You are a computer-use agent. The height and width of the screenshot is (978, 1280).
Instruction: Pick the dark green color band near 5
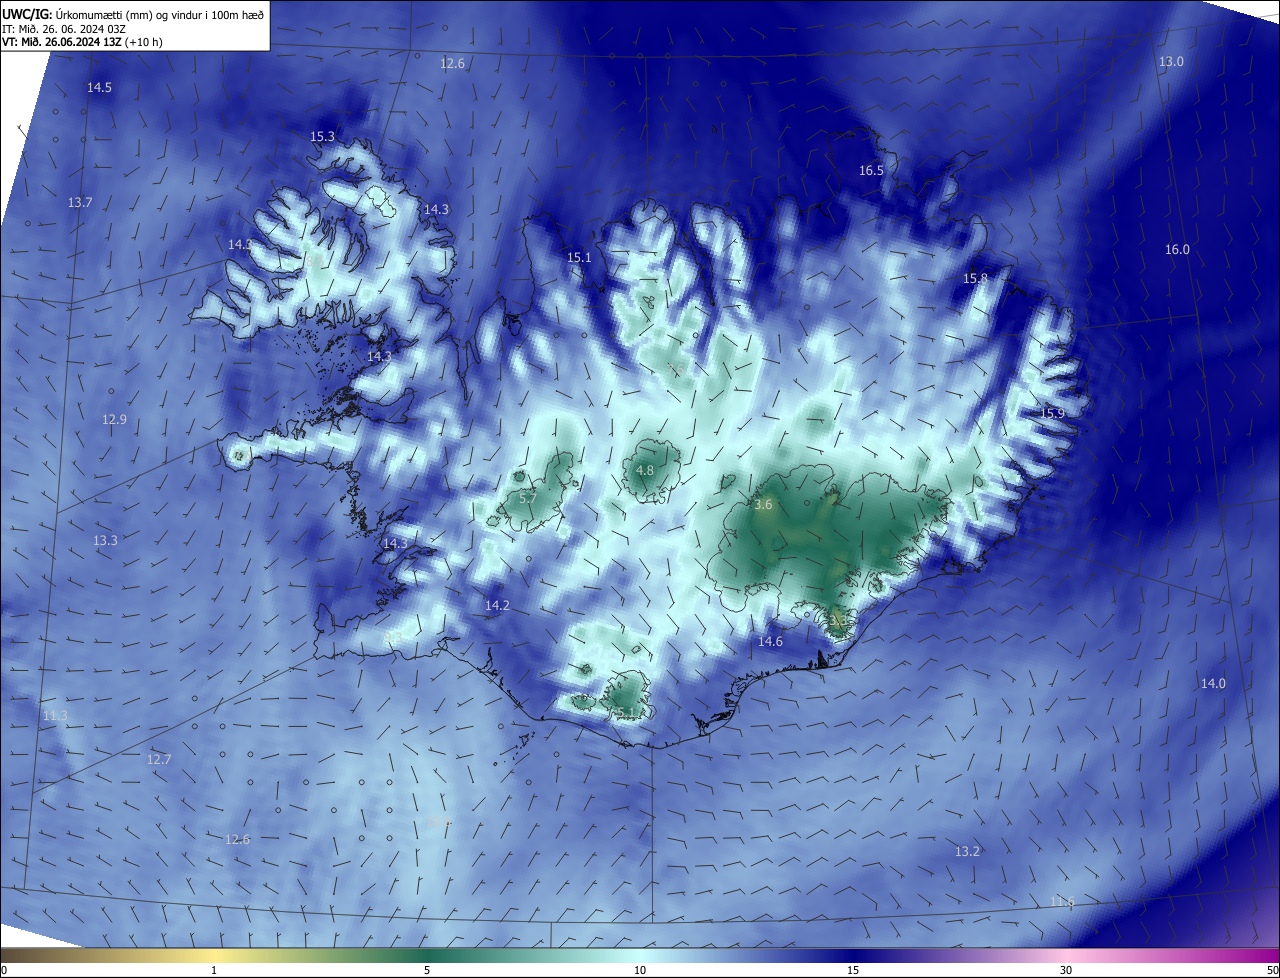click(427, 955)
